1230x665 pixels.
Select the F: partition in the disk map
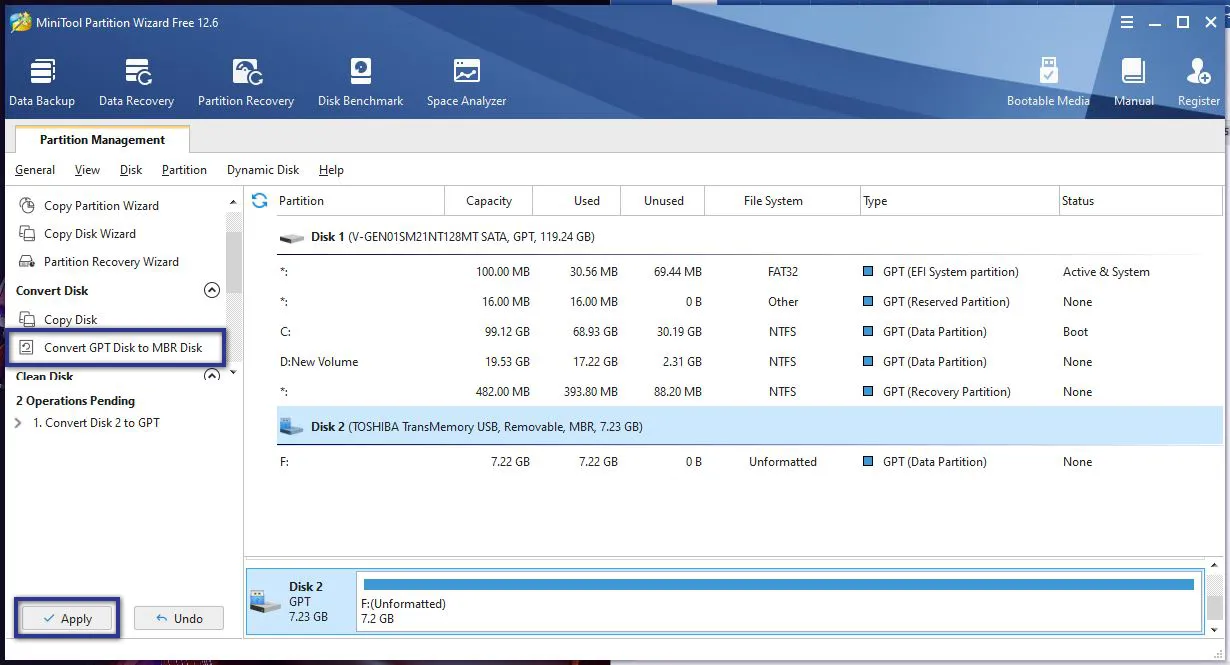click(x=700, y=600)
